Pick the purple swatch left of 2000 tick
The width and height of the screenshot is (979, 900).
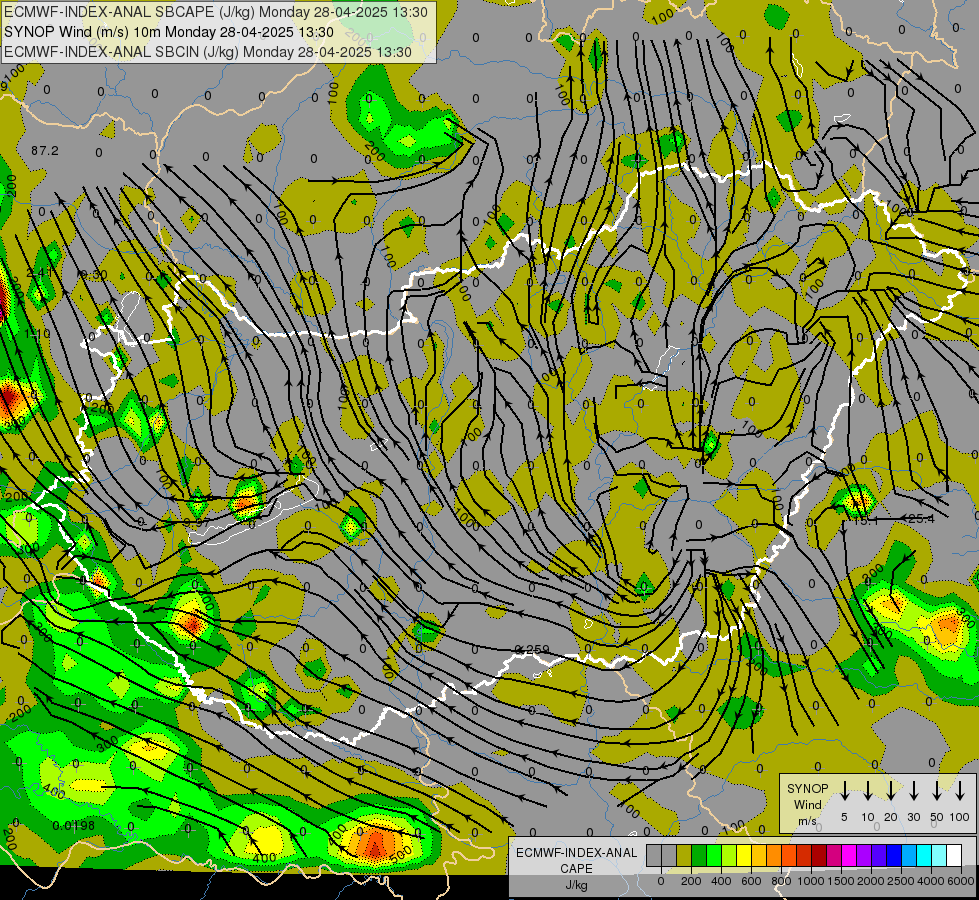coord(864,855)
